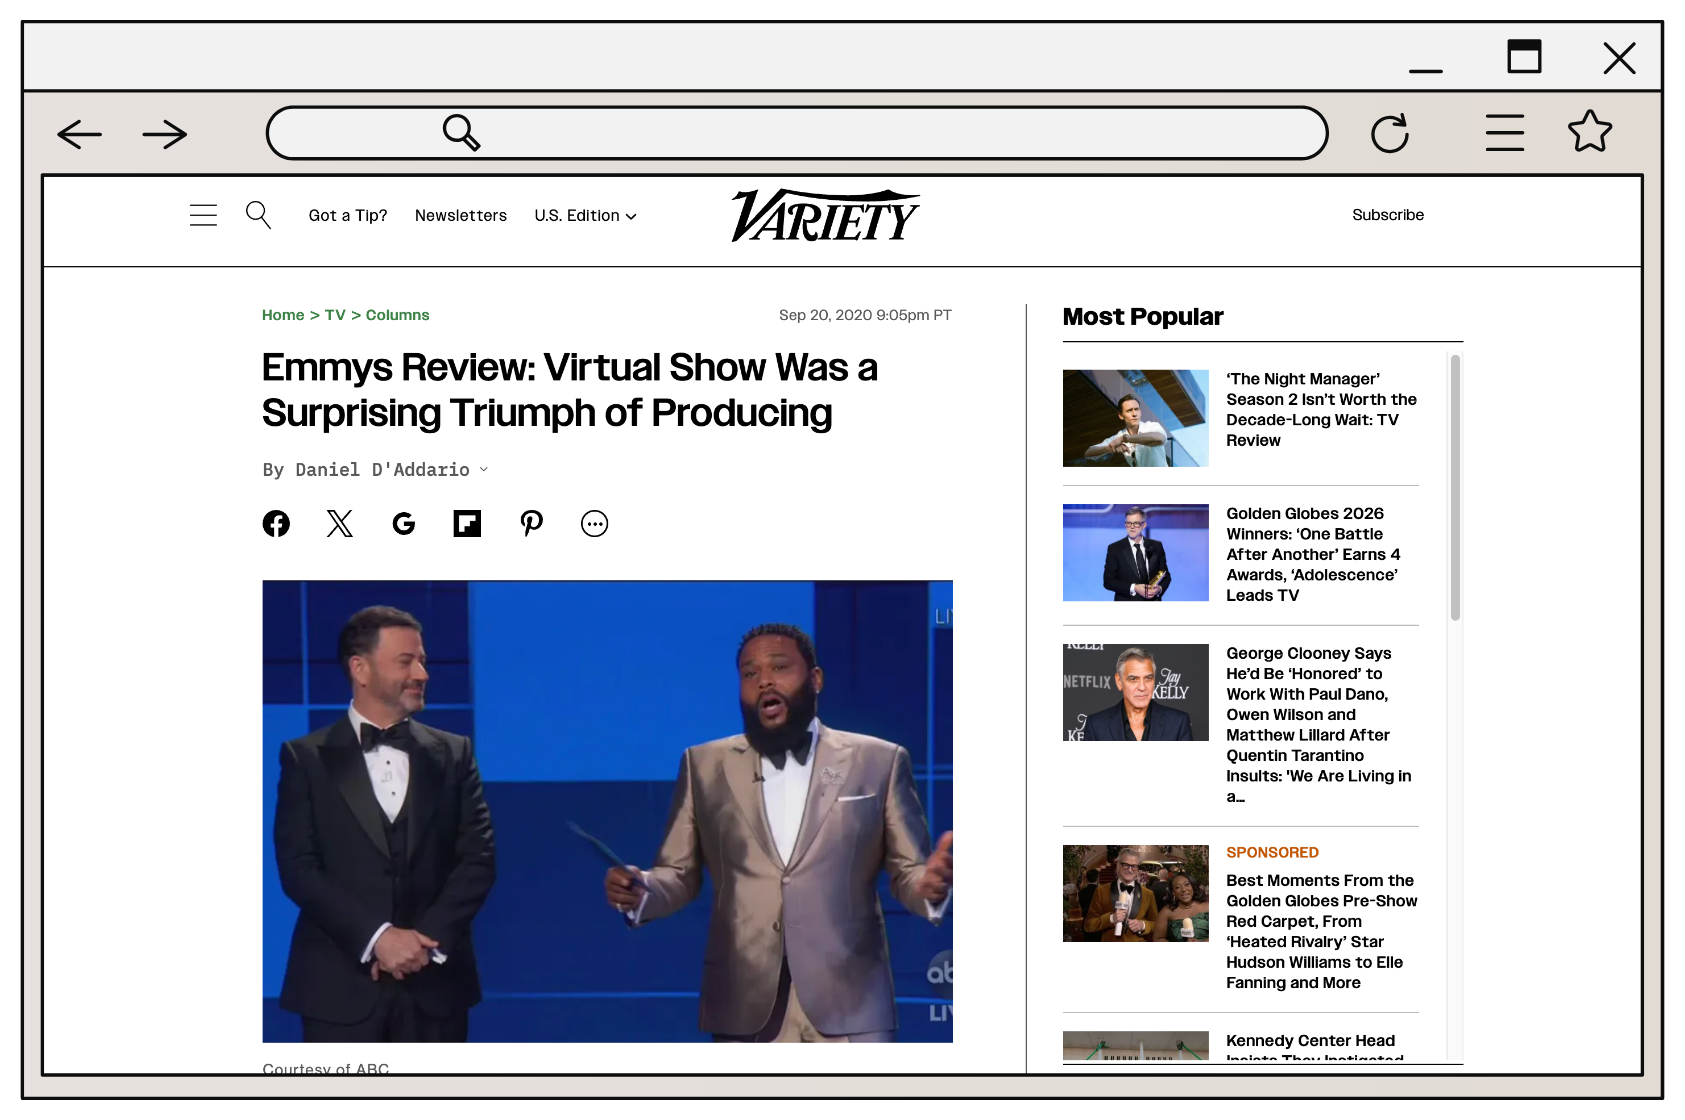Go back with the browser back arrow

[80, 134]
